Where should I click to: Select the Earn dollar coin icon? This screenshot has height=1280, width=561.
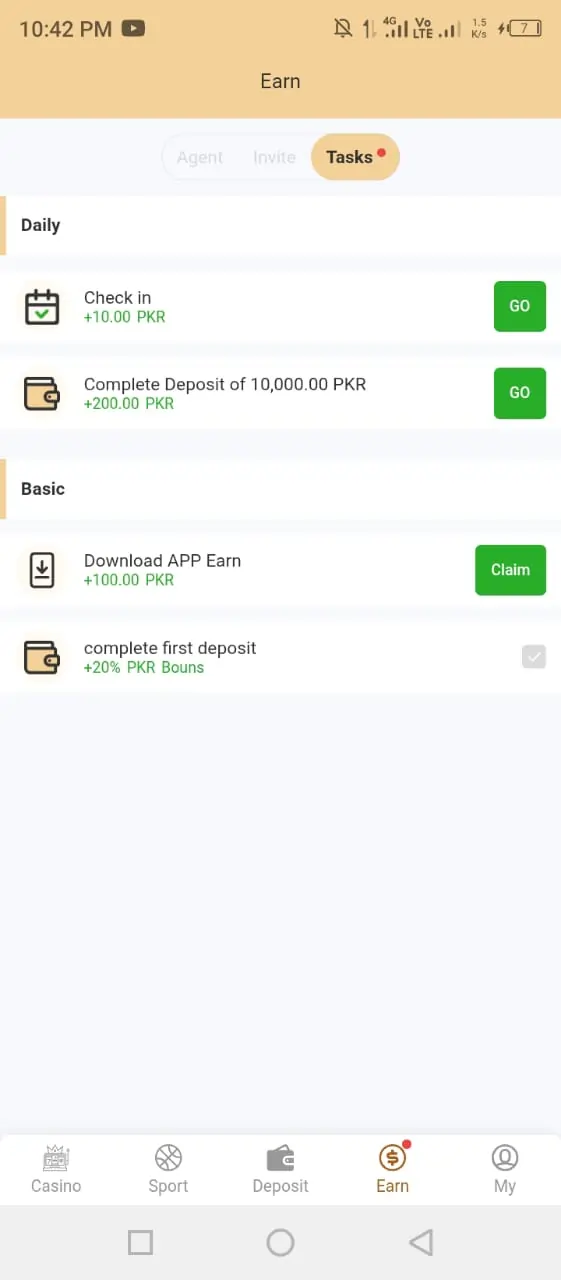(x=392, y=1158)
